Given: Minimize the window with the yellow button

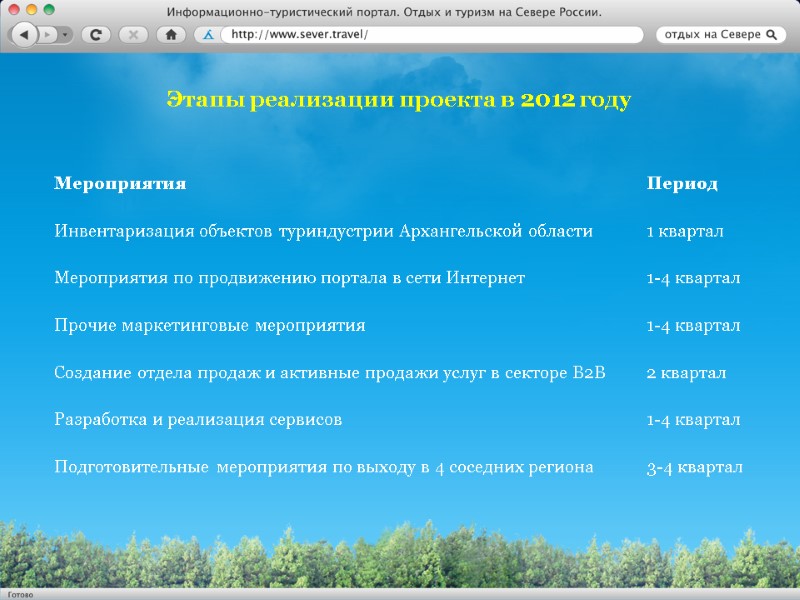Looking at the screenshot, I should click(32, 9).
